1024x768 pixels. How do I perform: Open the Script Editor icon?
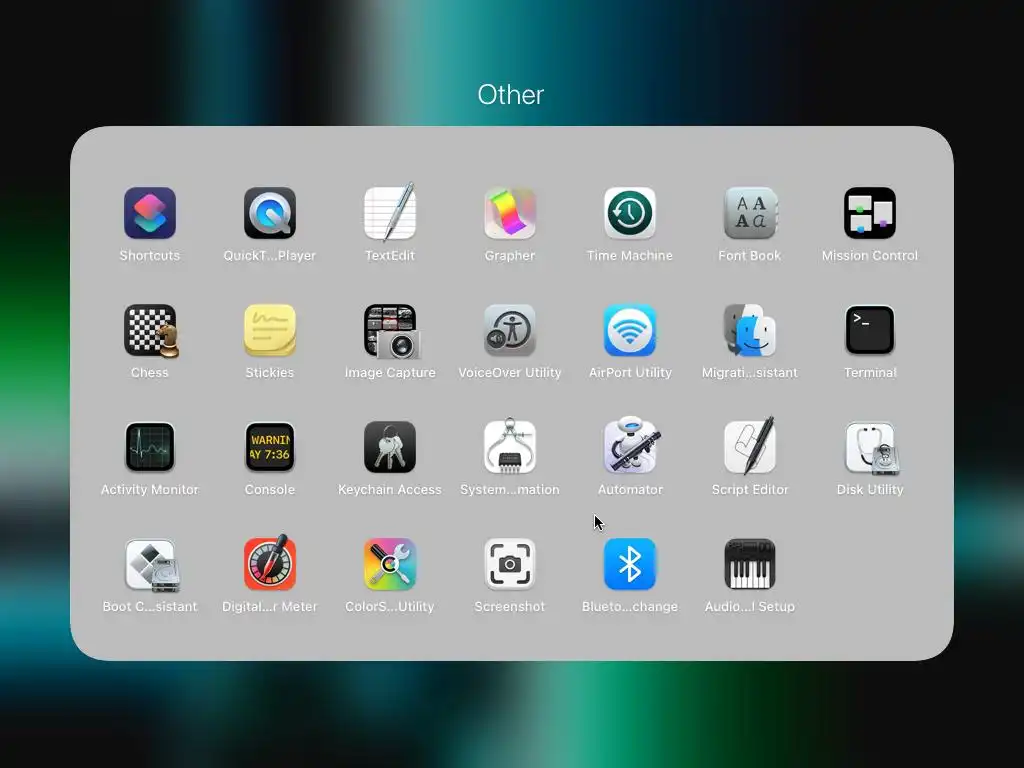point(750,445)
